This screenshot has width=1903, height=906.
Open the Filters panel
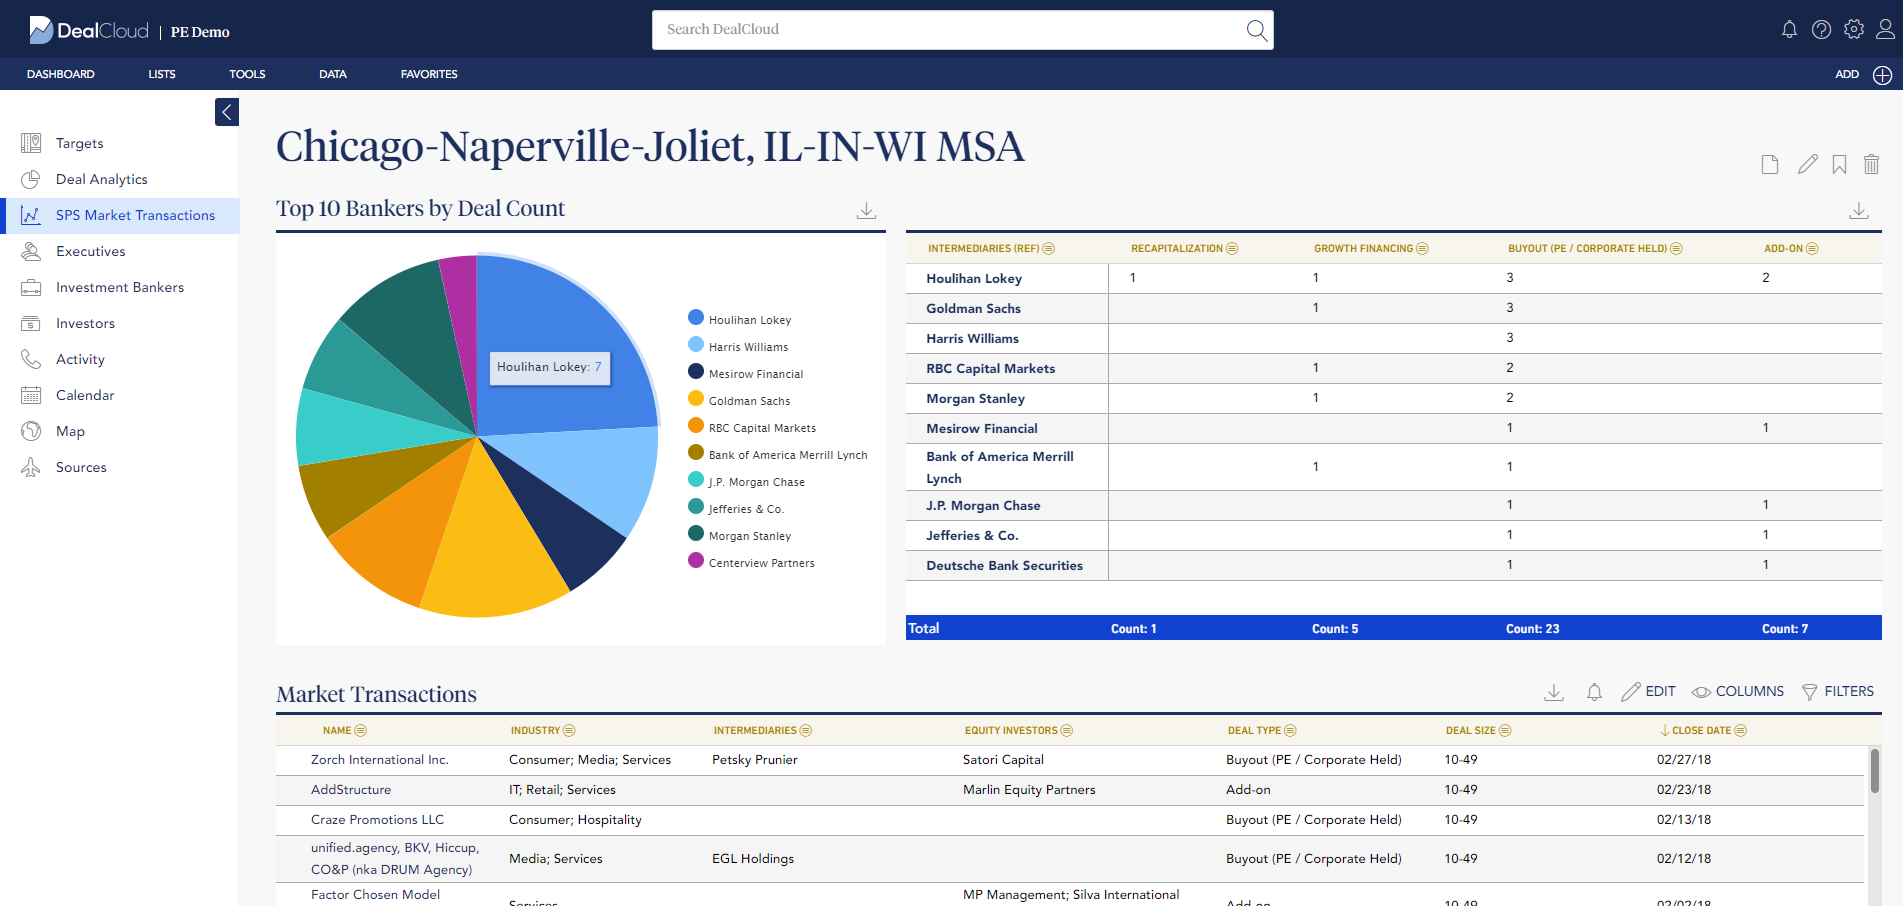[x=1838, y=691]
